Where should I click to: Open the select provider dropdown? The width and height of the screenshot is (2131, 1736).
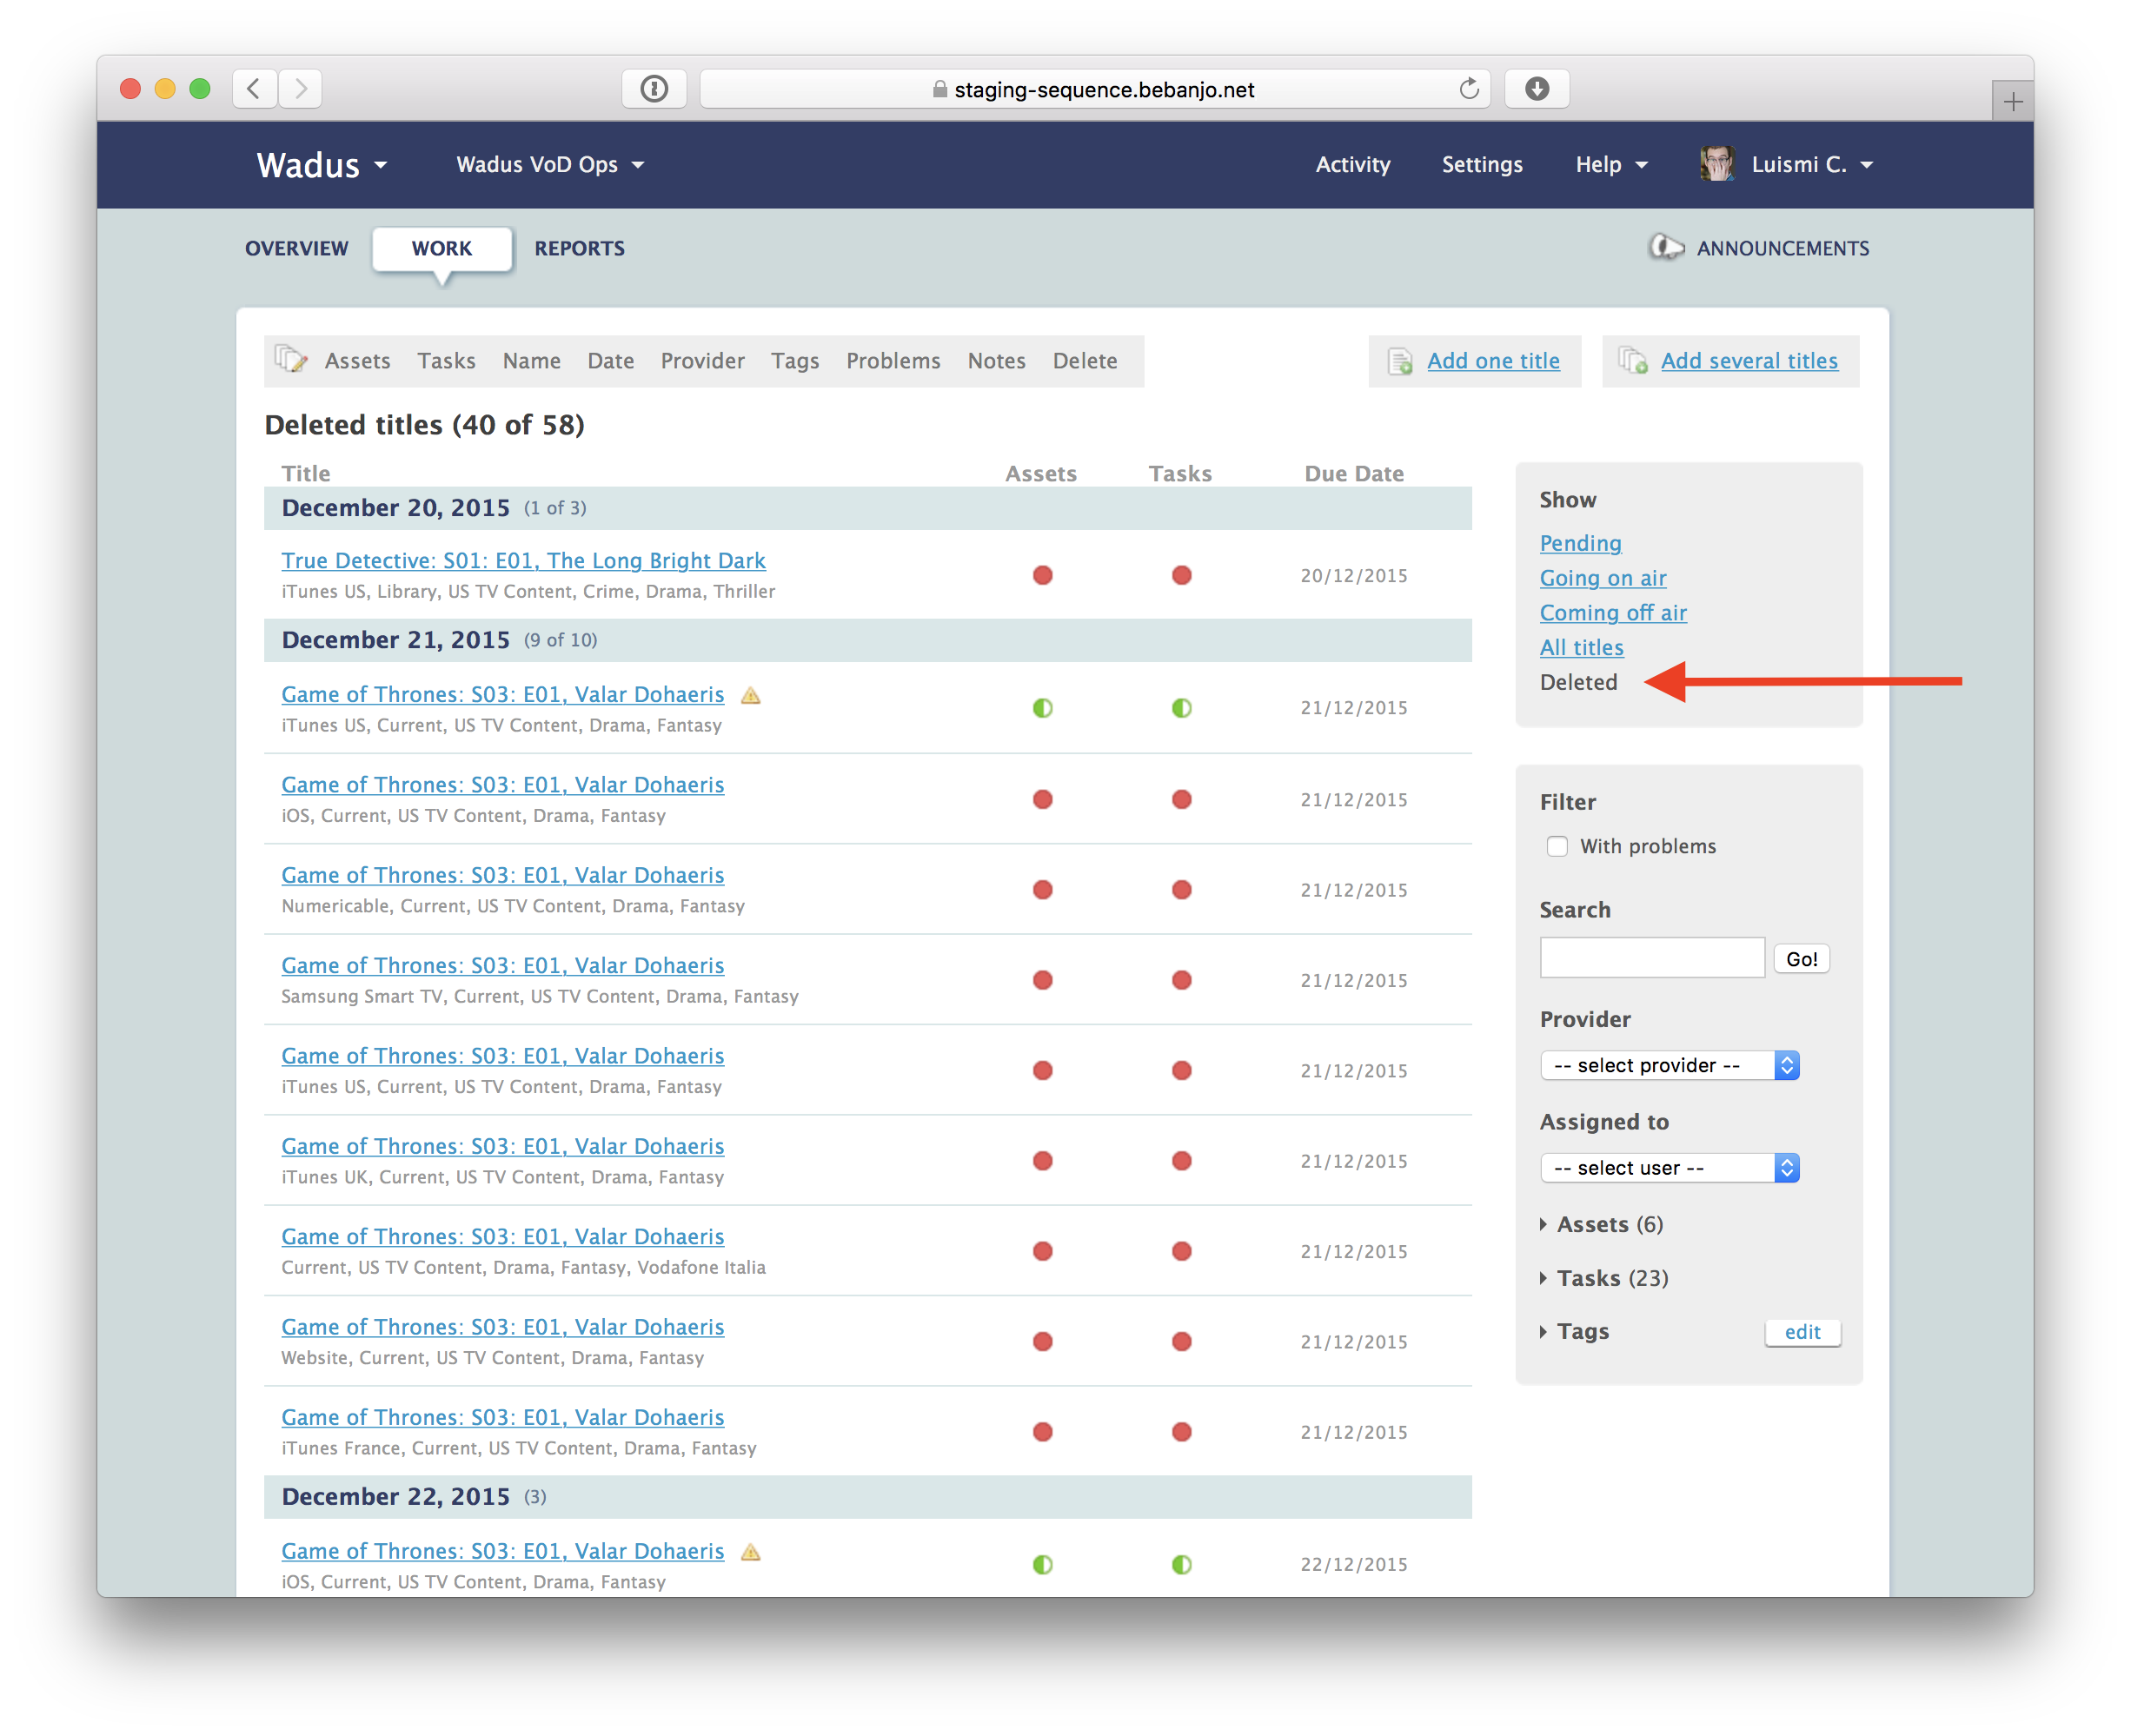pyautogui.click(x=1669, y=1065)
